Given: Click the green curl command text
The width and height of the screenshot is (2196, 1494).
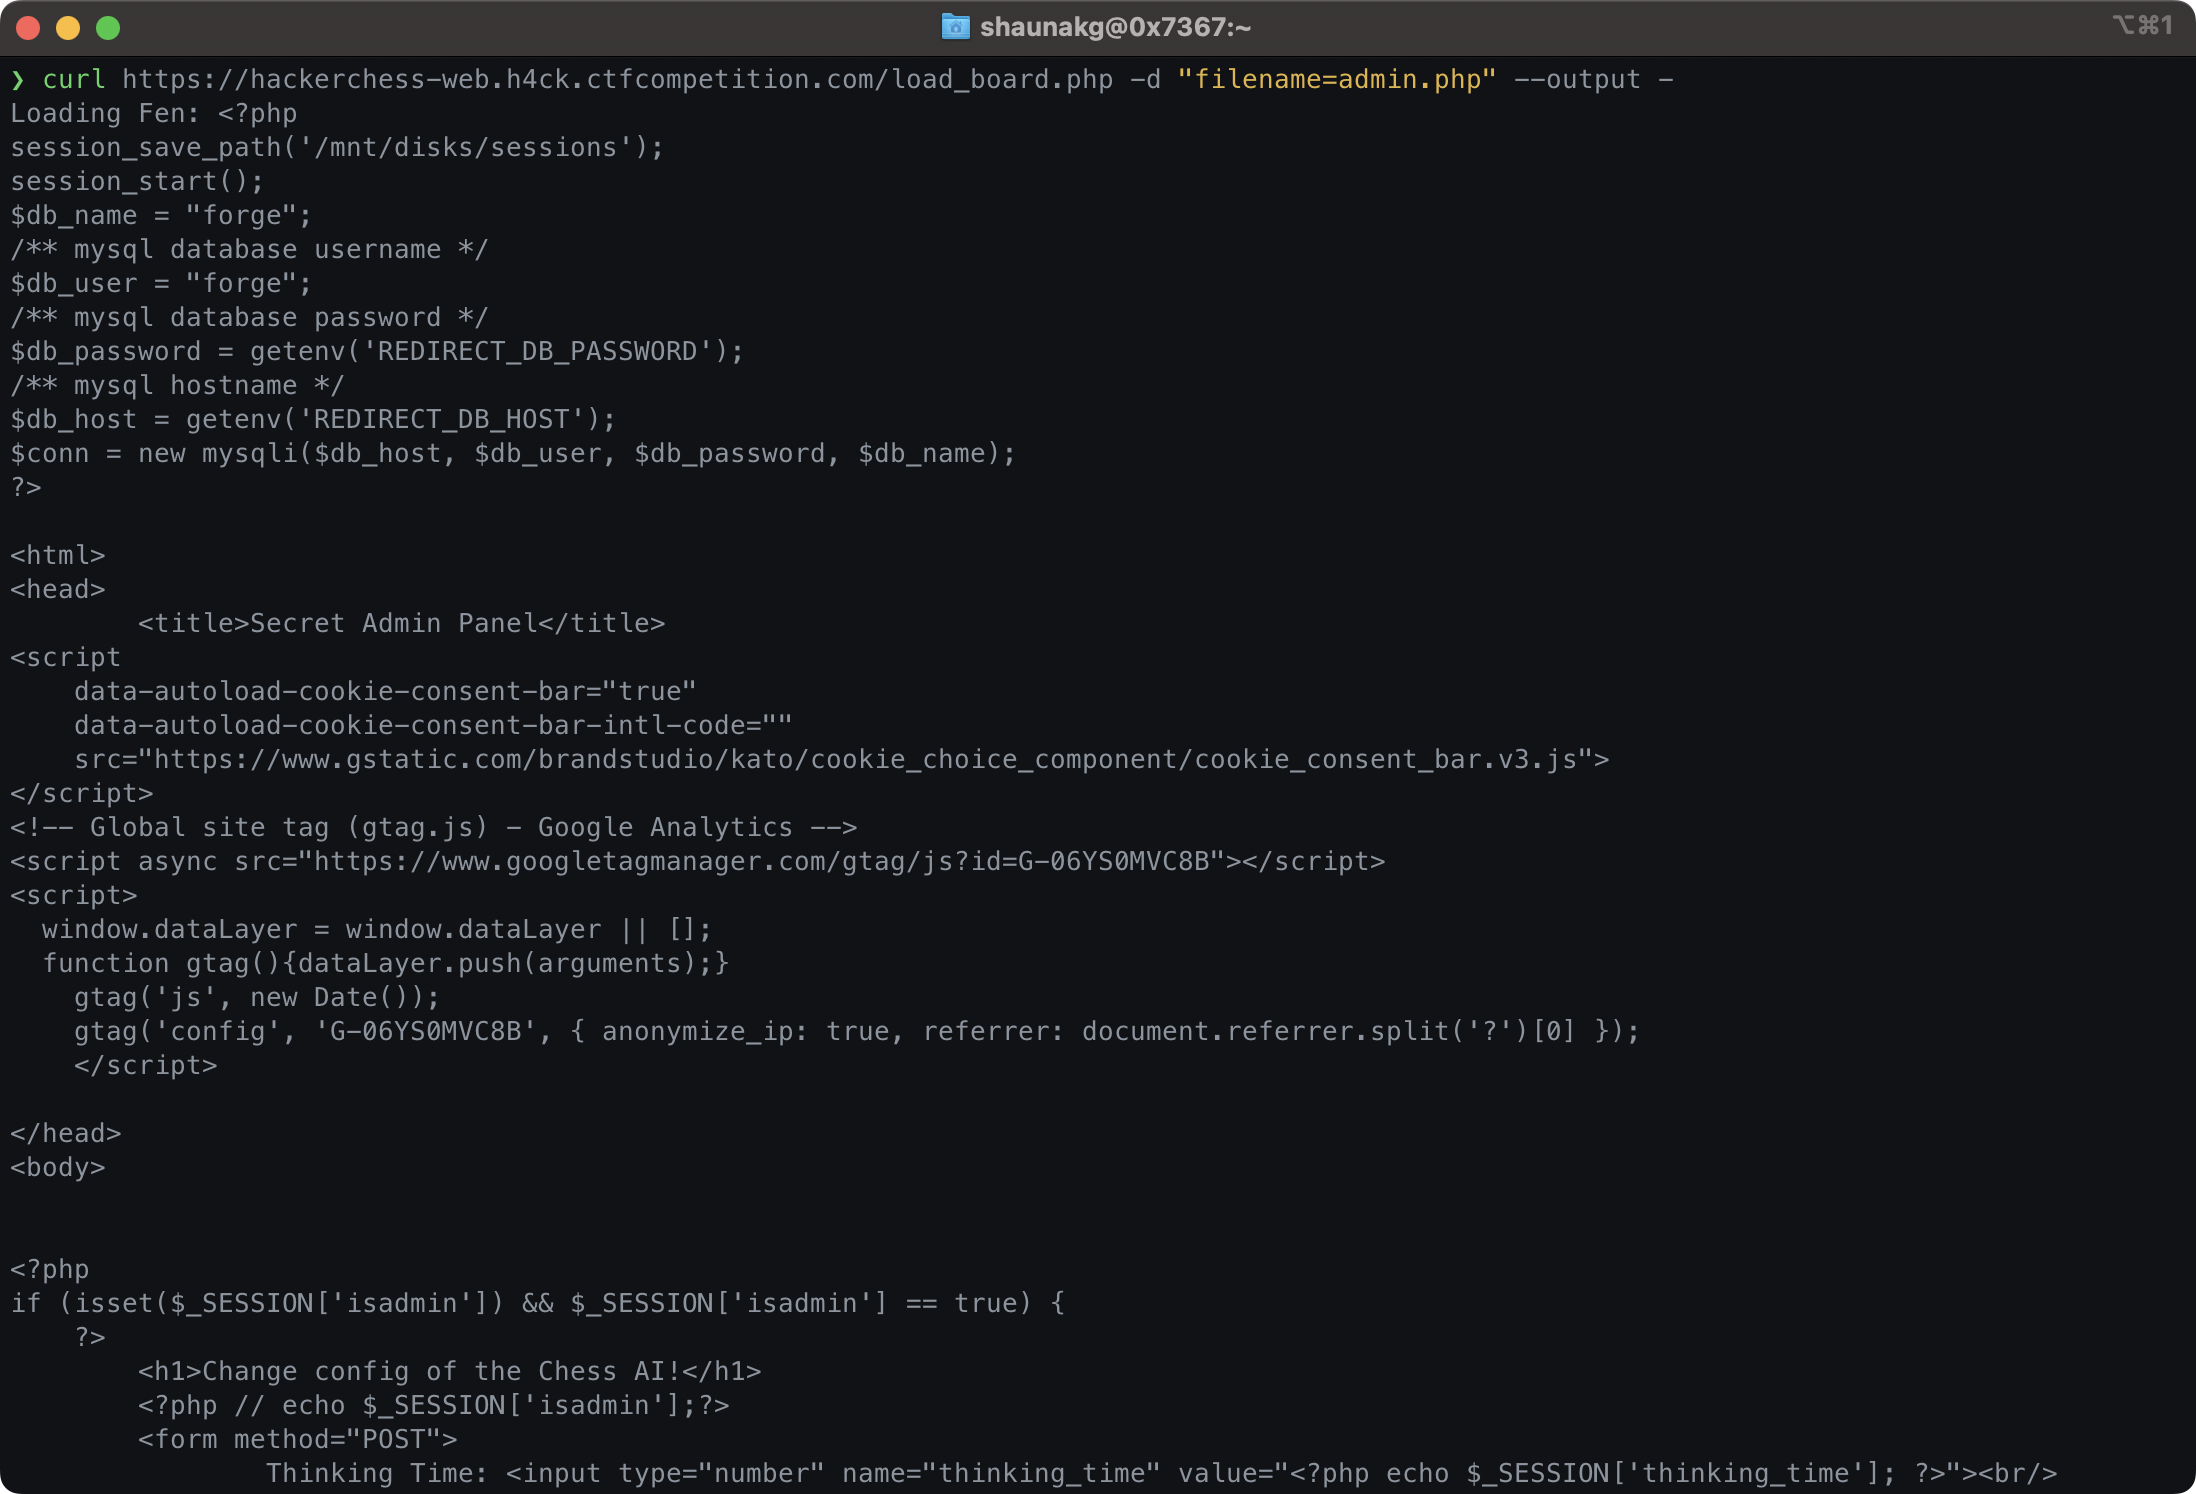Looking at the screenshot, I should 73,79.
